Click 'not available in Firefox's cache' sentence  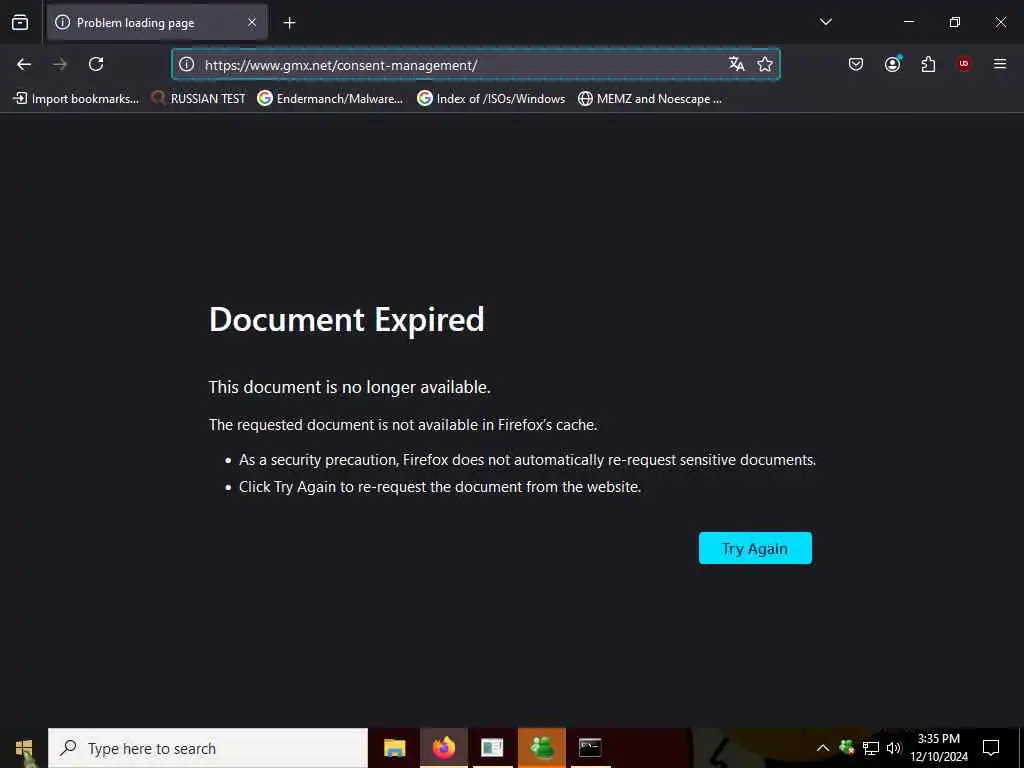pyautogui.click(x=403, y=424)
